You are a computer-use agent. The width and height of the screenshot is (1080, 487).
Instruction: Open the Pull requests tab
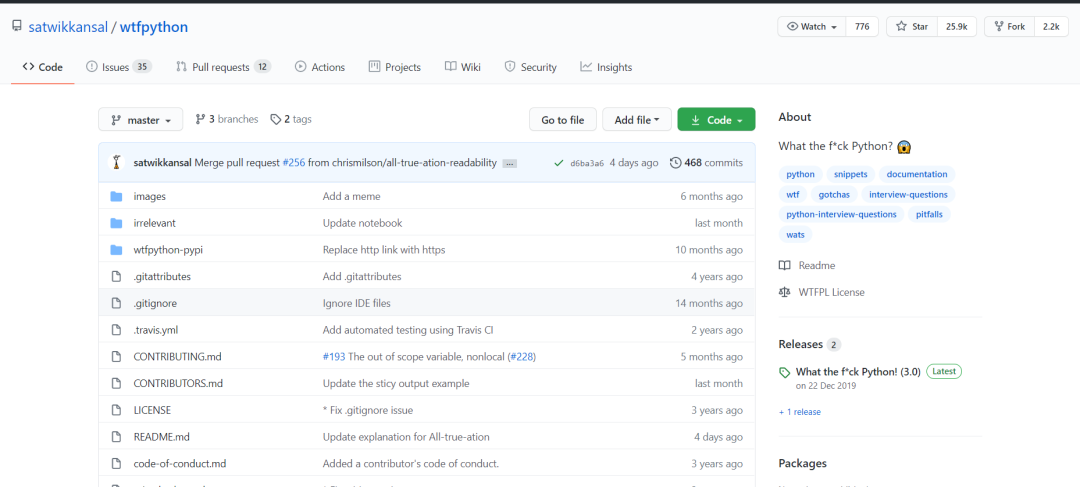(223, 67)
